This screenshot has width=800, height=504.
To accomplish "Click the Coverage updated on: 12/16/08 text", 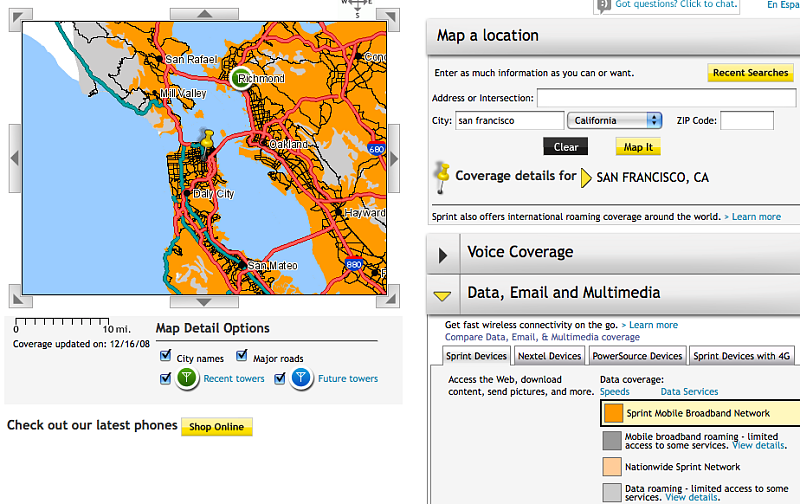I will [x=81, y=344].
